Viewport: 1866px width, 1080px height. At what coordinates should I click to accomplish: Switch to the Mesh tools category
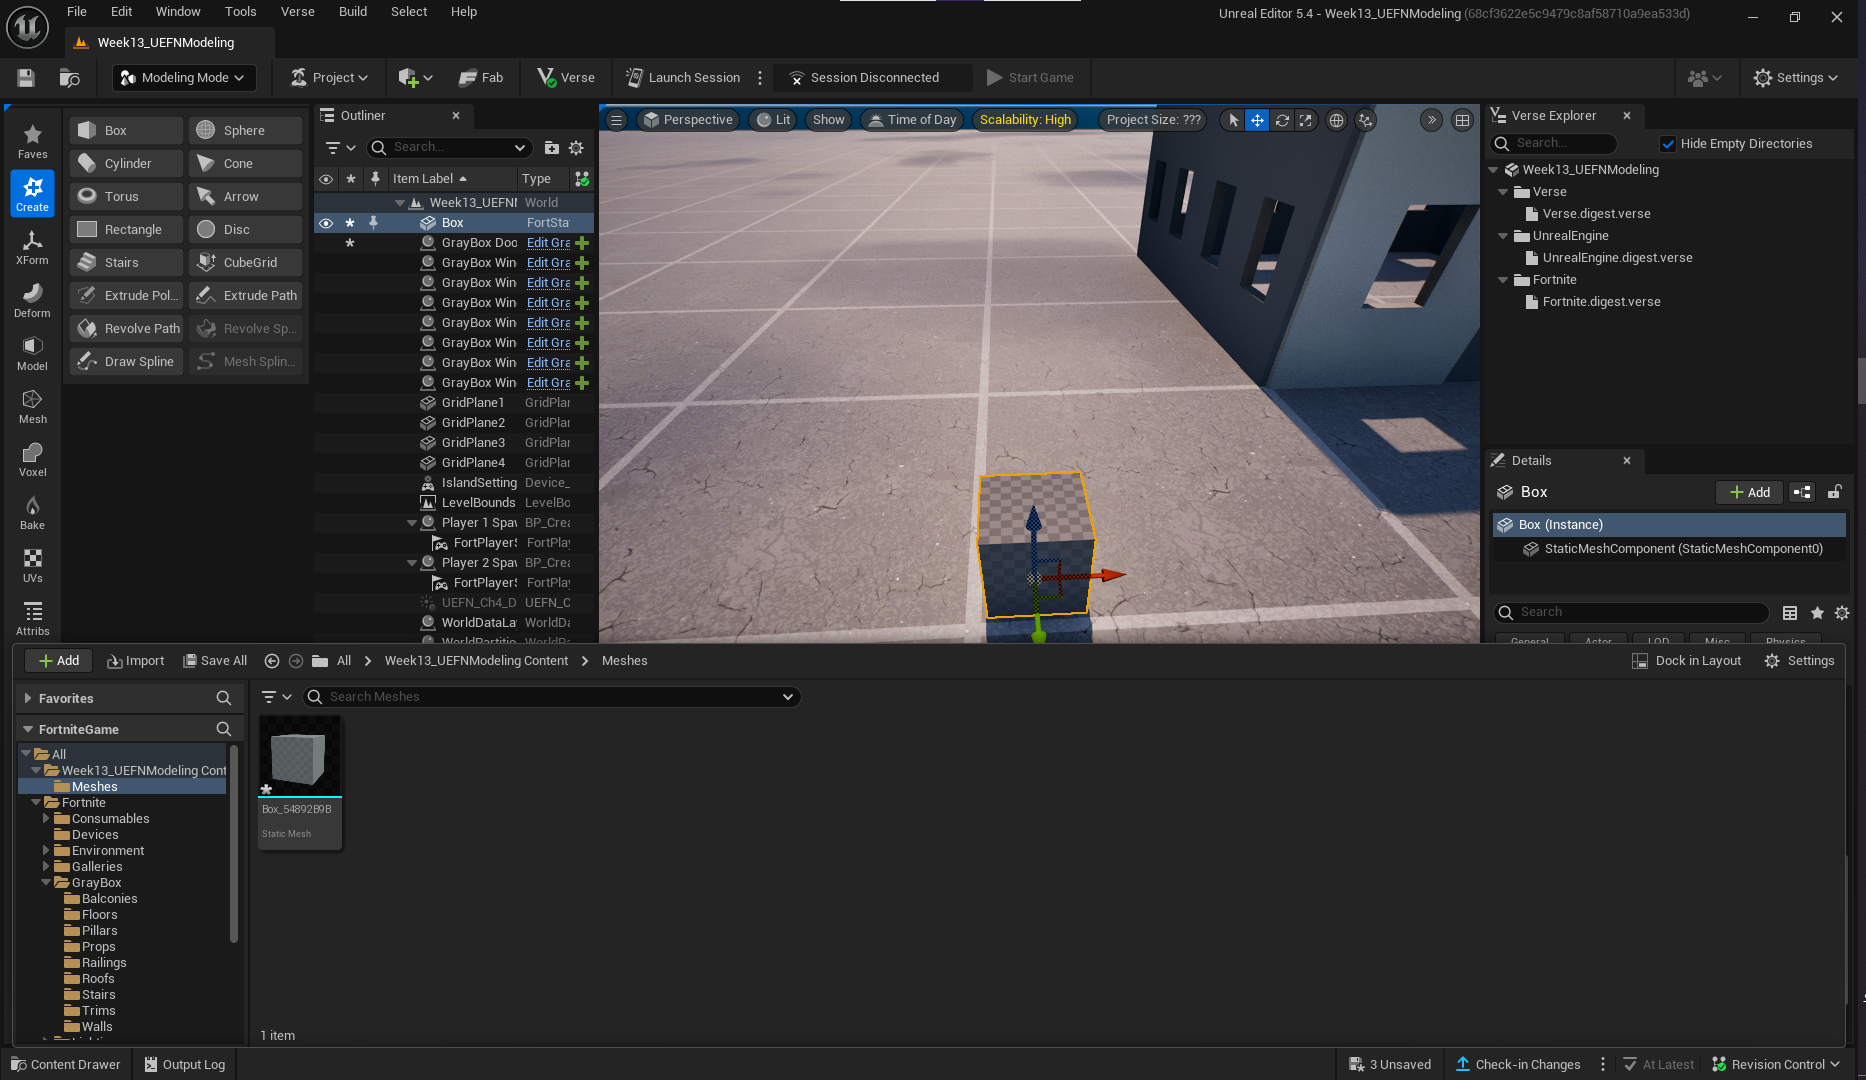[32, 406]
